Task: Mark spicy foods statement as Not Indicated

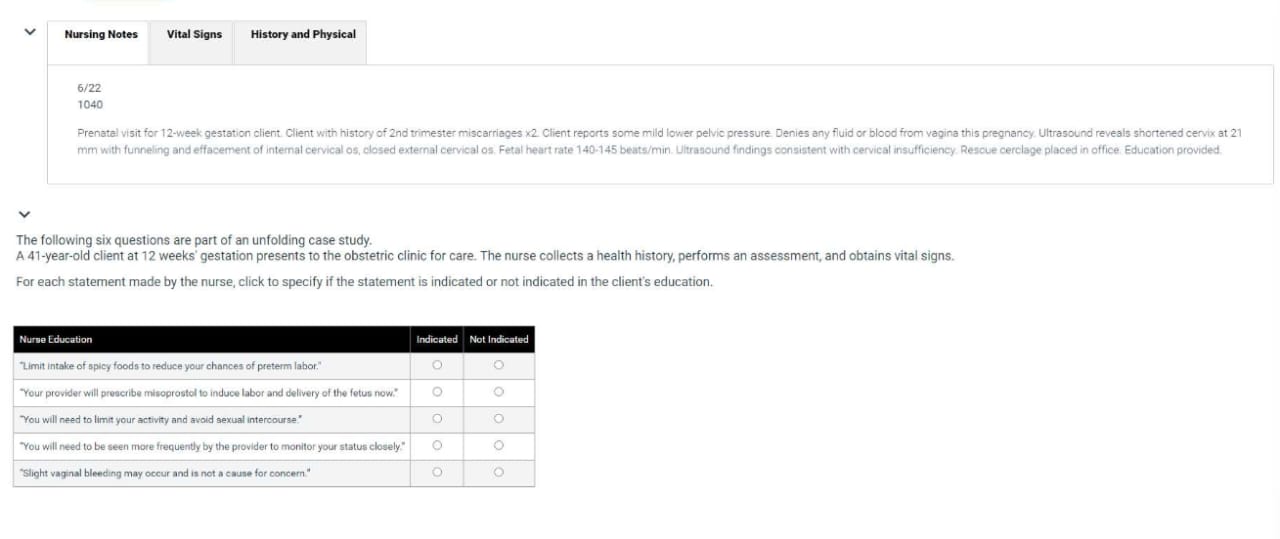Action: point(499,366)
